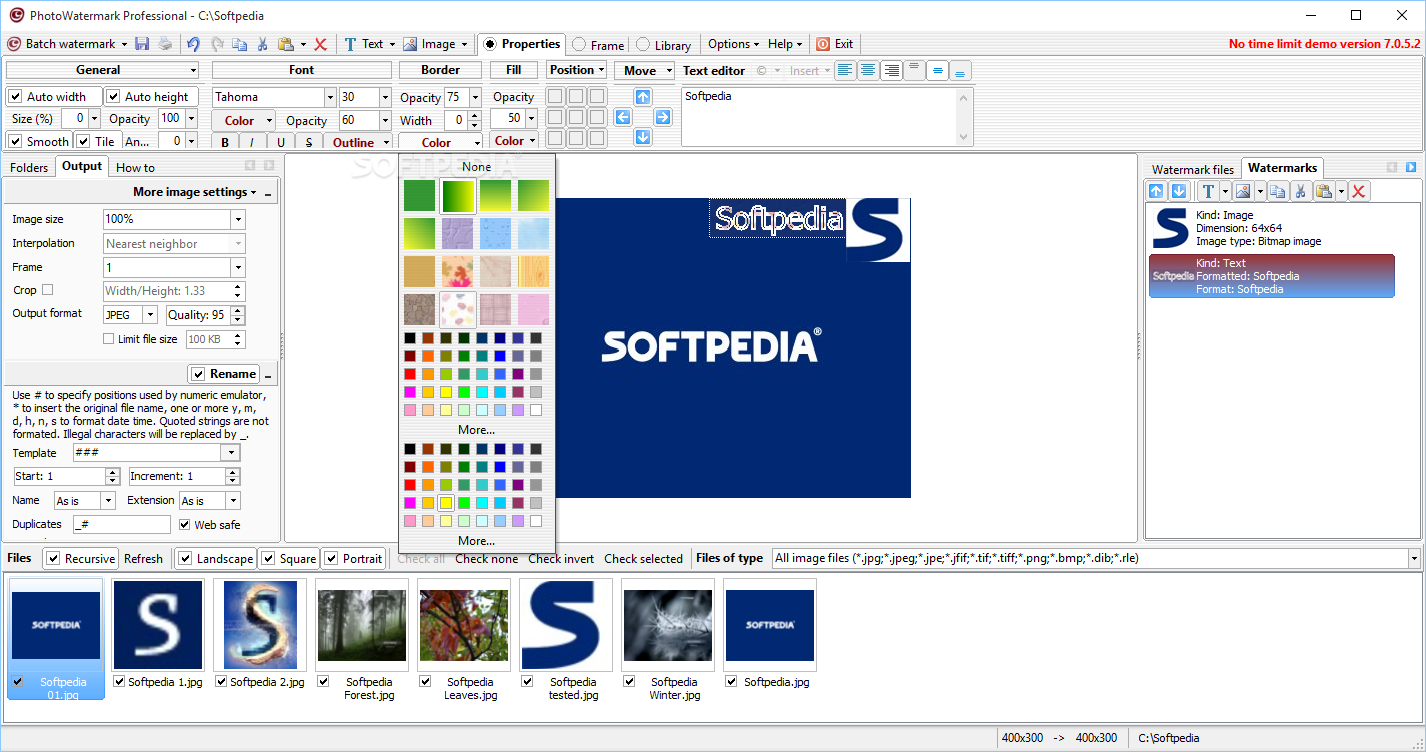Move watermark up with the blue up arrow
This screenshot has width=1426, height=752.
[x=643, y=97]
